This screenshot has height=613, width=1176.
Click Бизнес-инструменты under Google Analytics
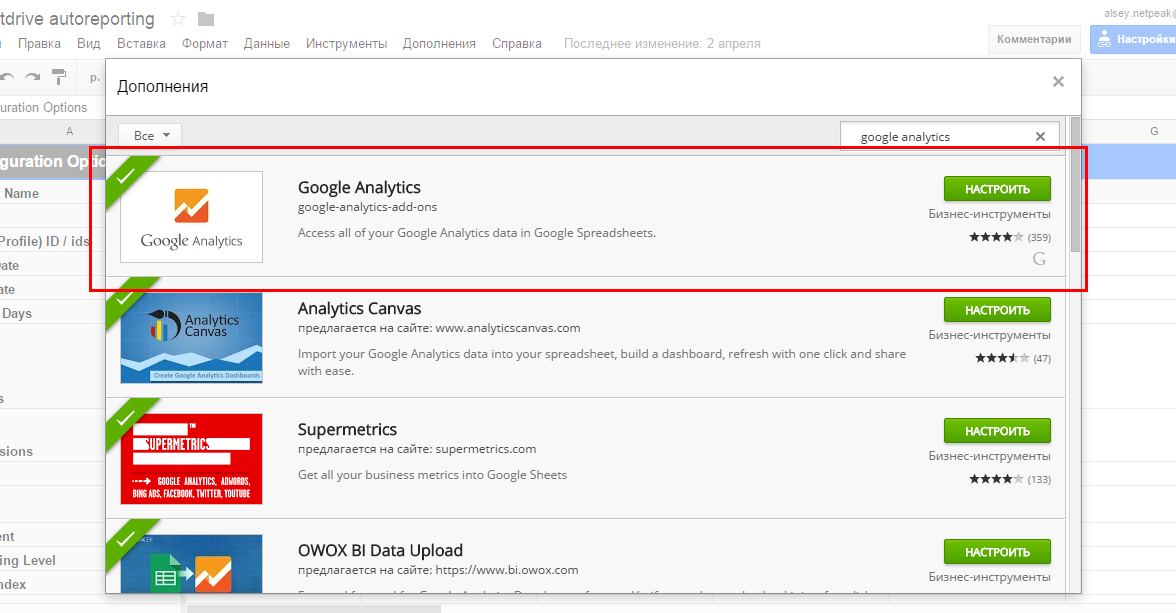pyautogui.click(x=989, y=214)
